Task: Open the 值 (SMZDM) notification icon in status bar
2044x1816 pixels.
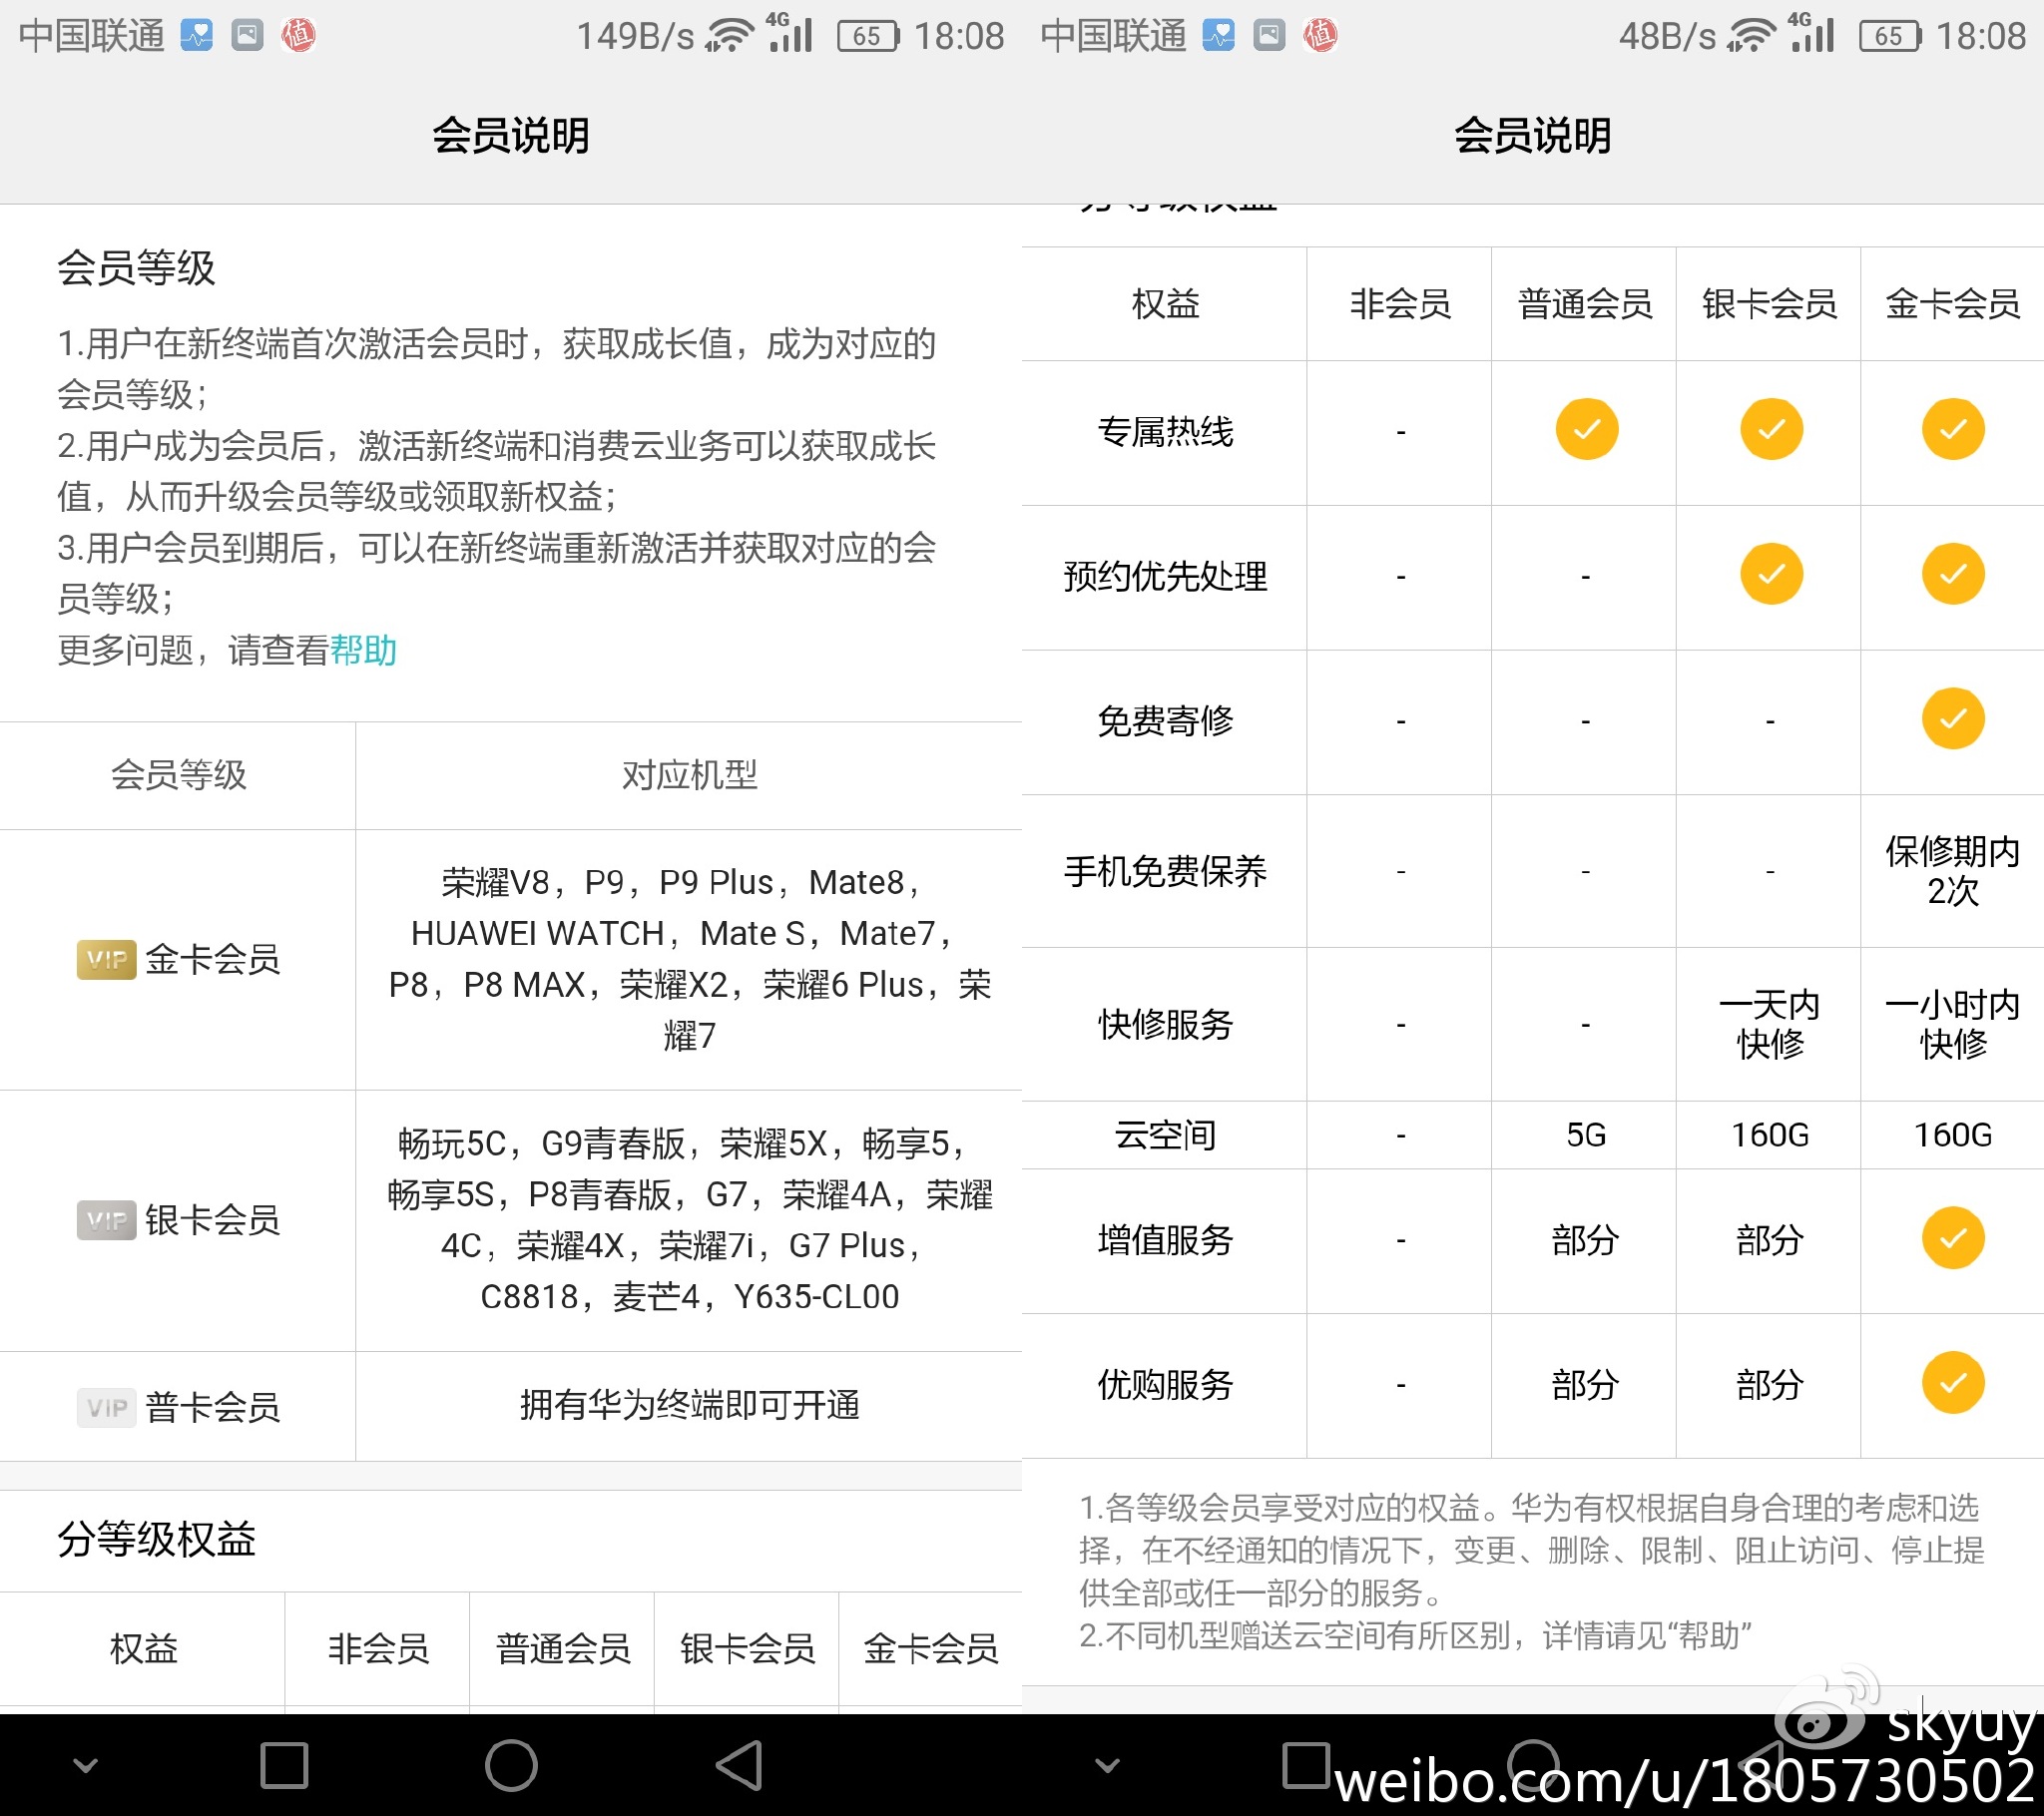Action: pyautogui.click(x=297, y=35)
